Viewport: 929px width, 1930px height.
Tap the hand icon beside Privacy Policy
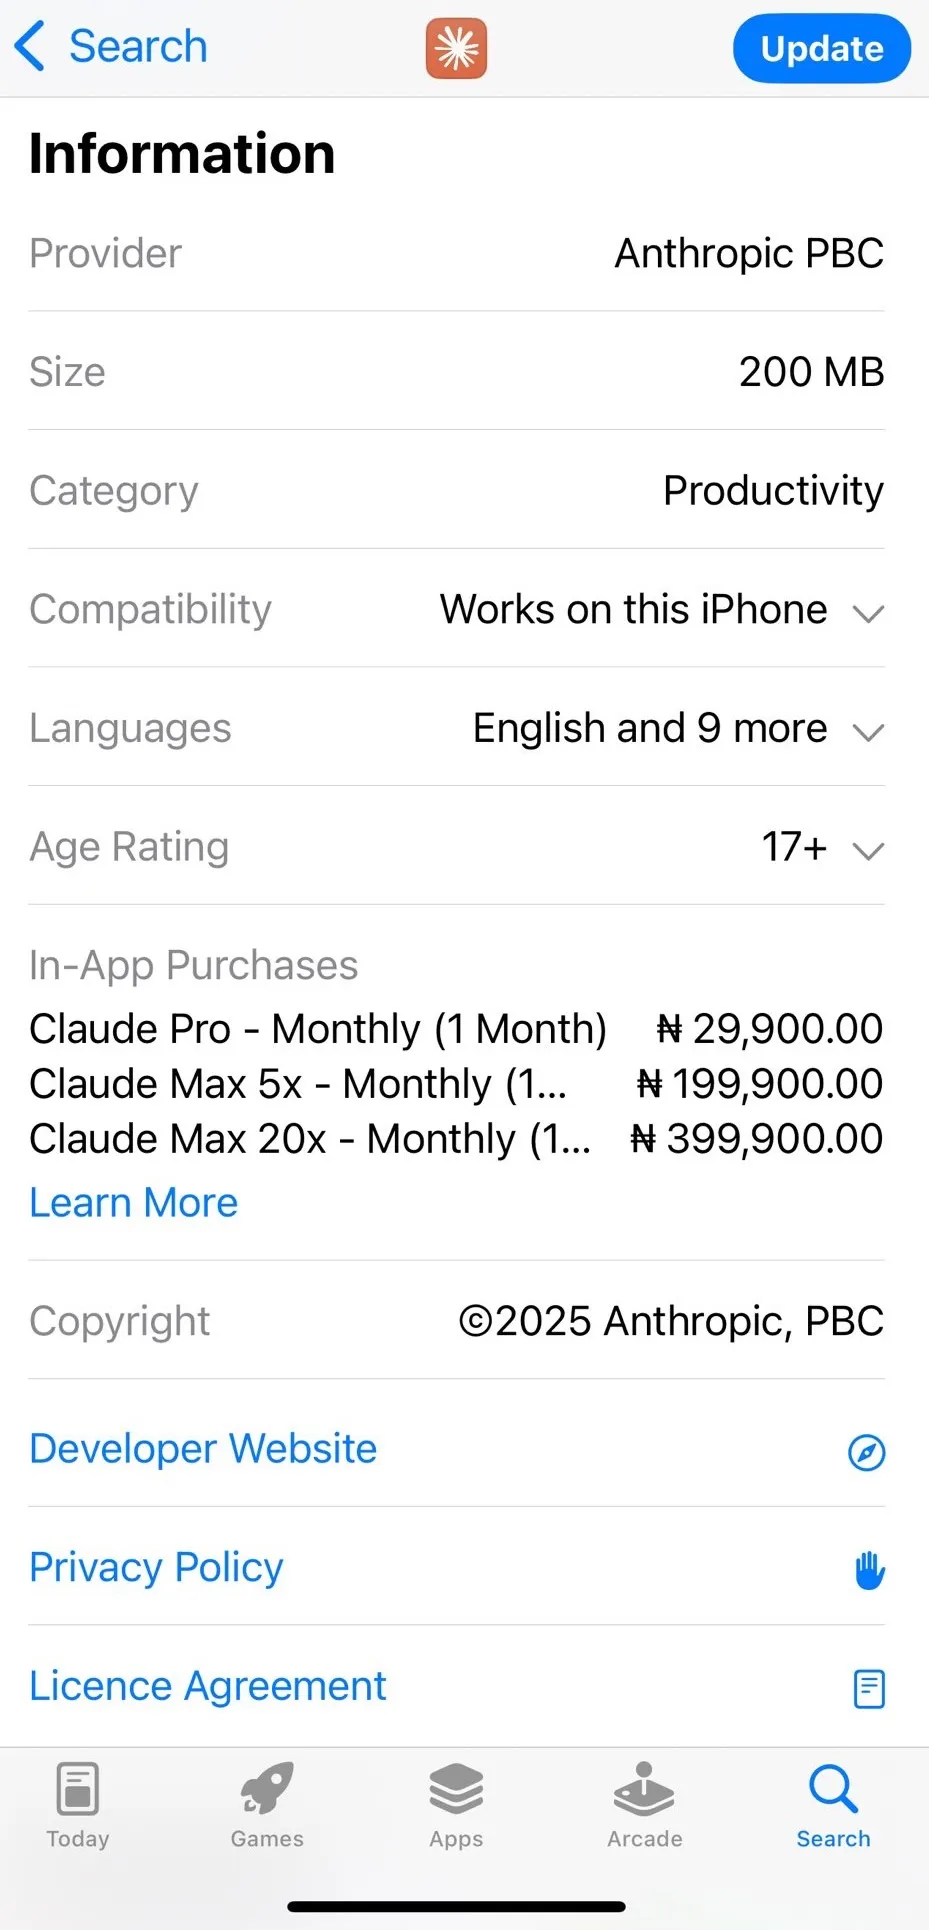pyautogui.click(x=870, y=1570)
